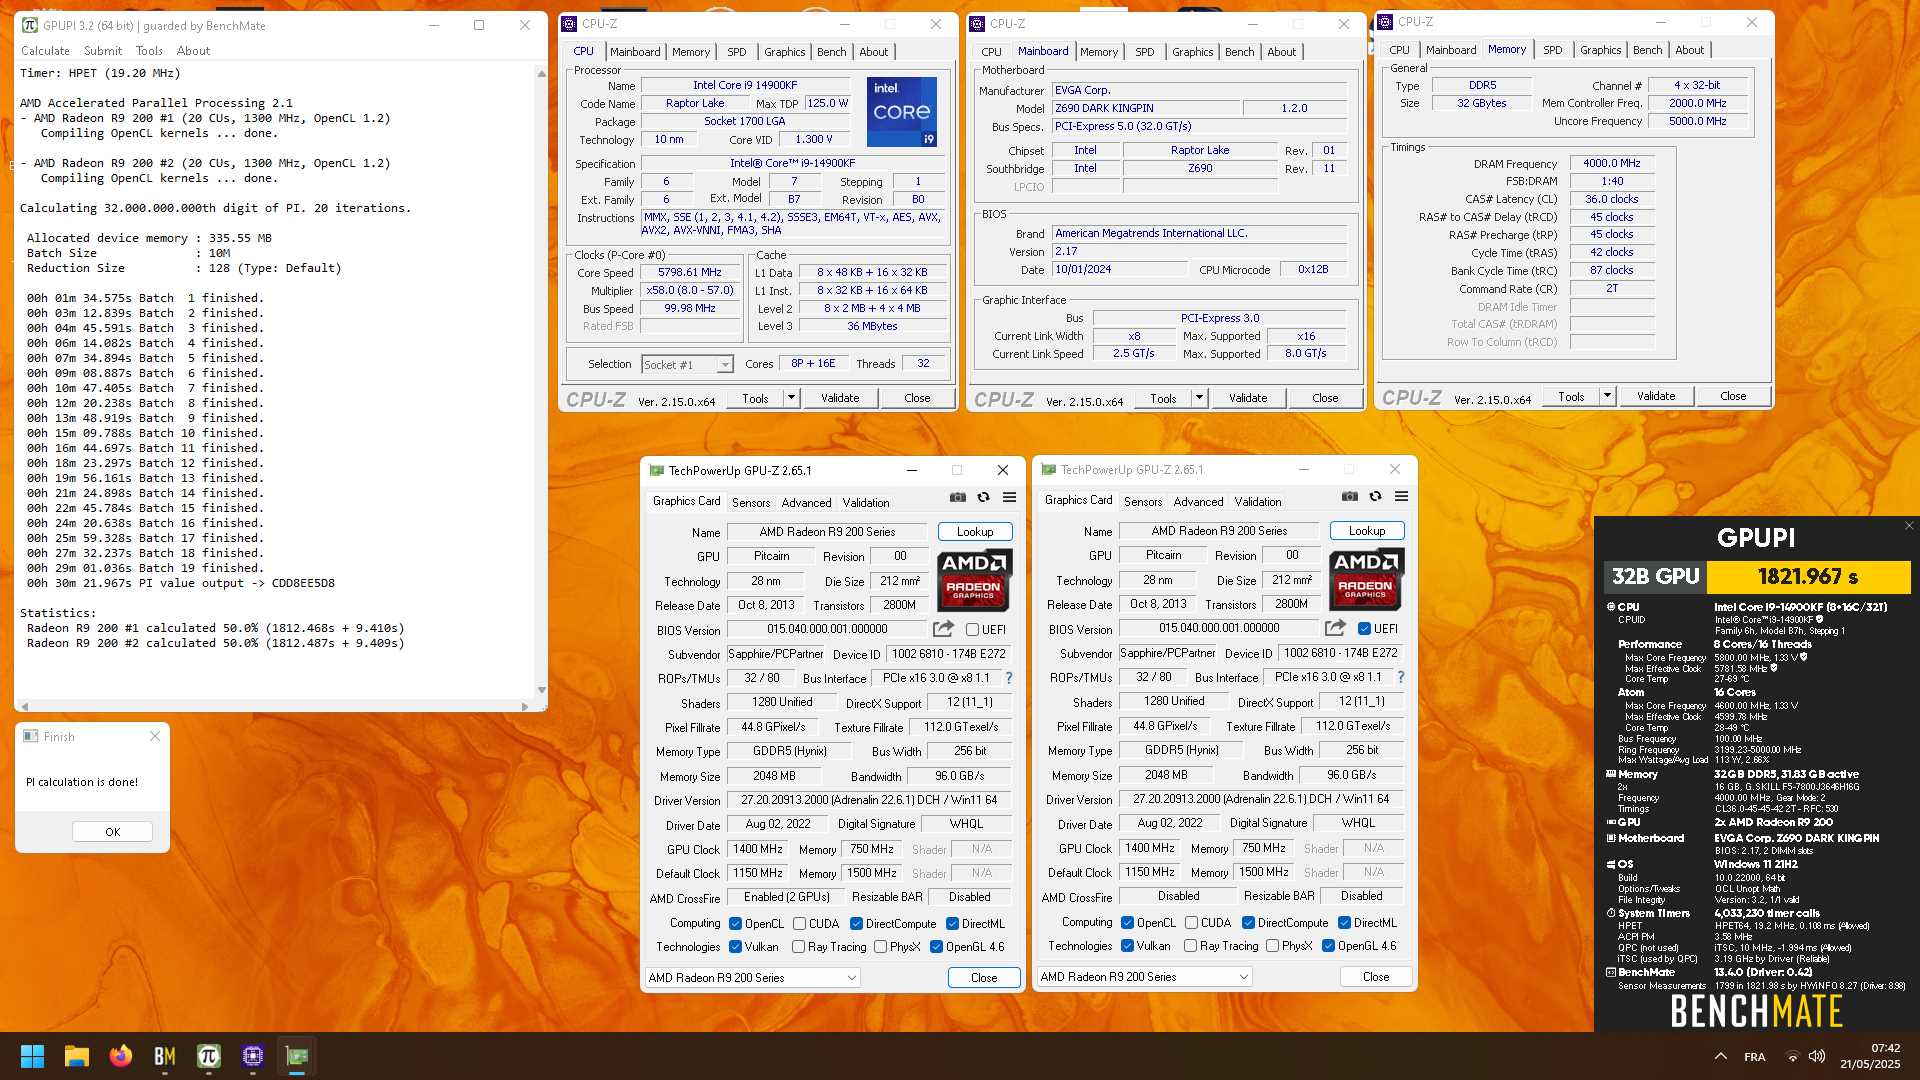Click AMD Radeon logo in right GPU-Z

pos(1366,578)
